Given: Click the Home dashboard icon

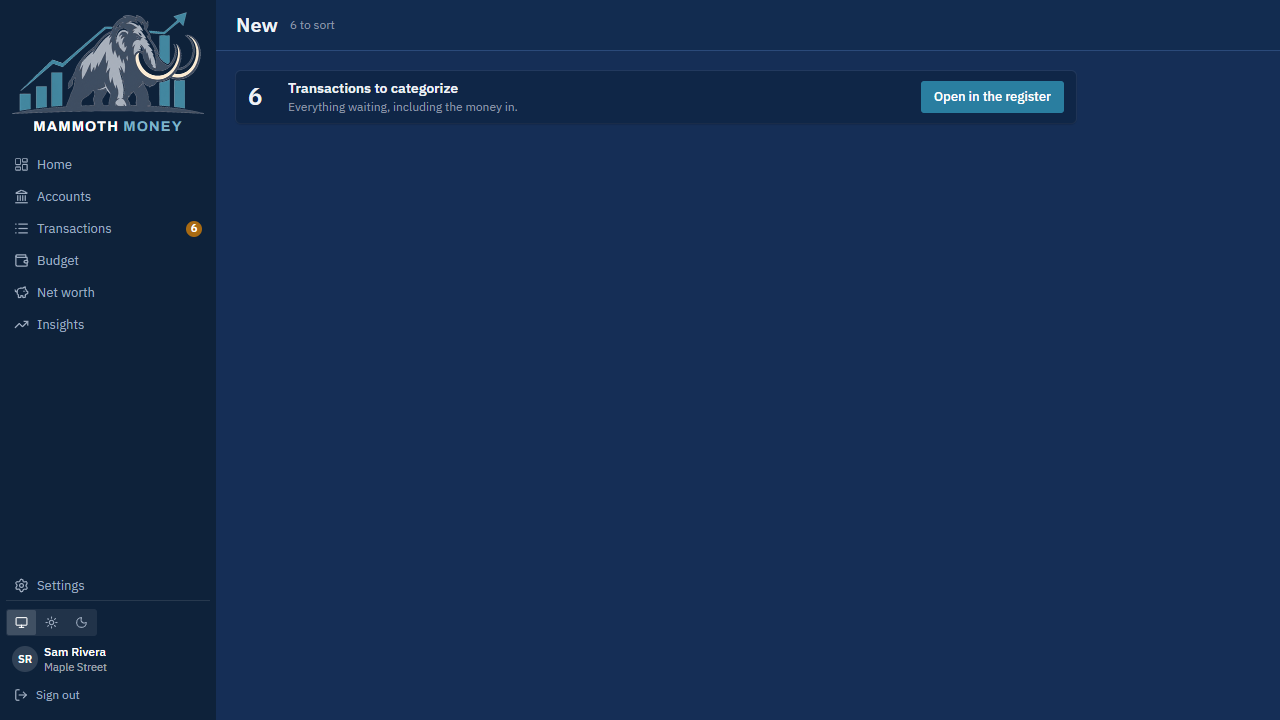Looking at the screenshot, I should (21, 165).
